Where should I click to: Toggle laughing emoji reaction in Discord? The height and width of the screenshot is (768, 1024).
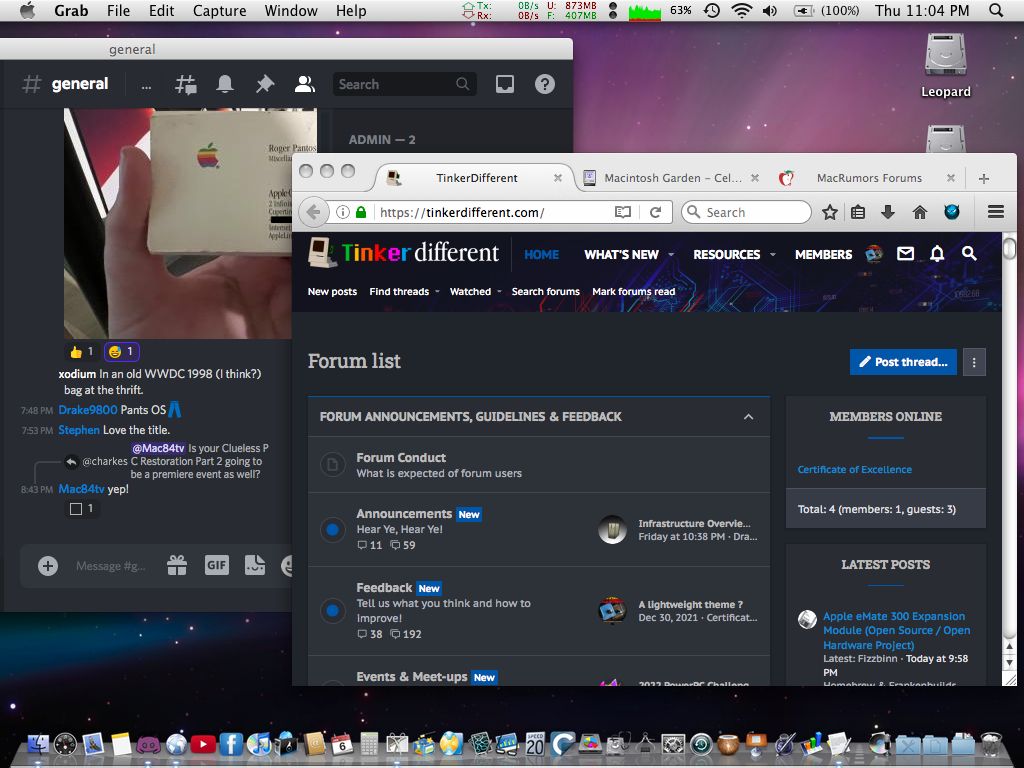(121, 352)
